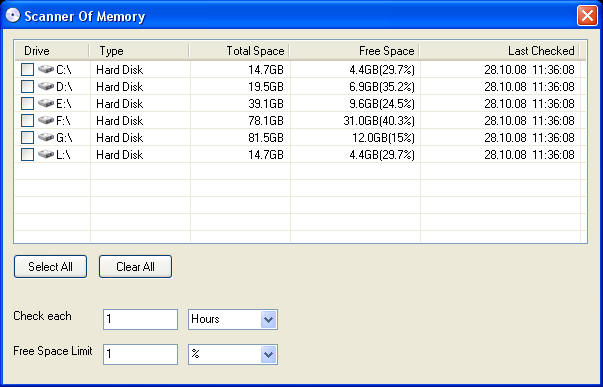Toggle the G:\ drive checkbox
Screen dimensions: 603x387
27,137
